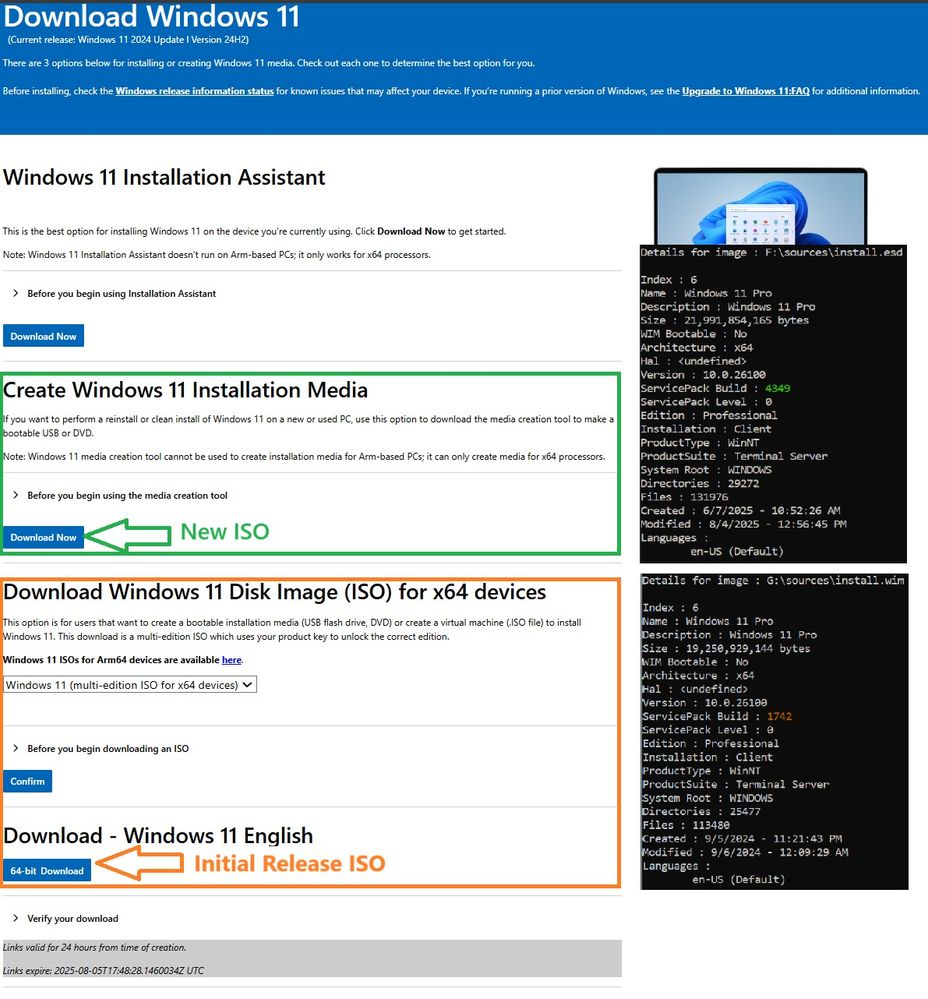The width and height of the screenshot is (928, 999).
Task: Click the 'Created : 9/5/2024' line
Action: [x=742, y=839]
